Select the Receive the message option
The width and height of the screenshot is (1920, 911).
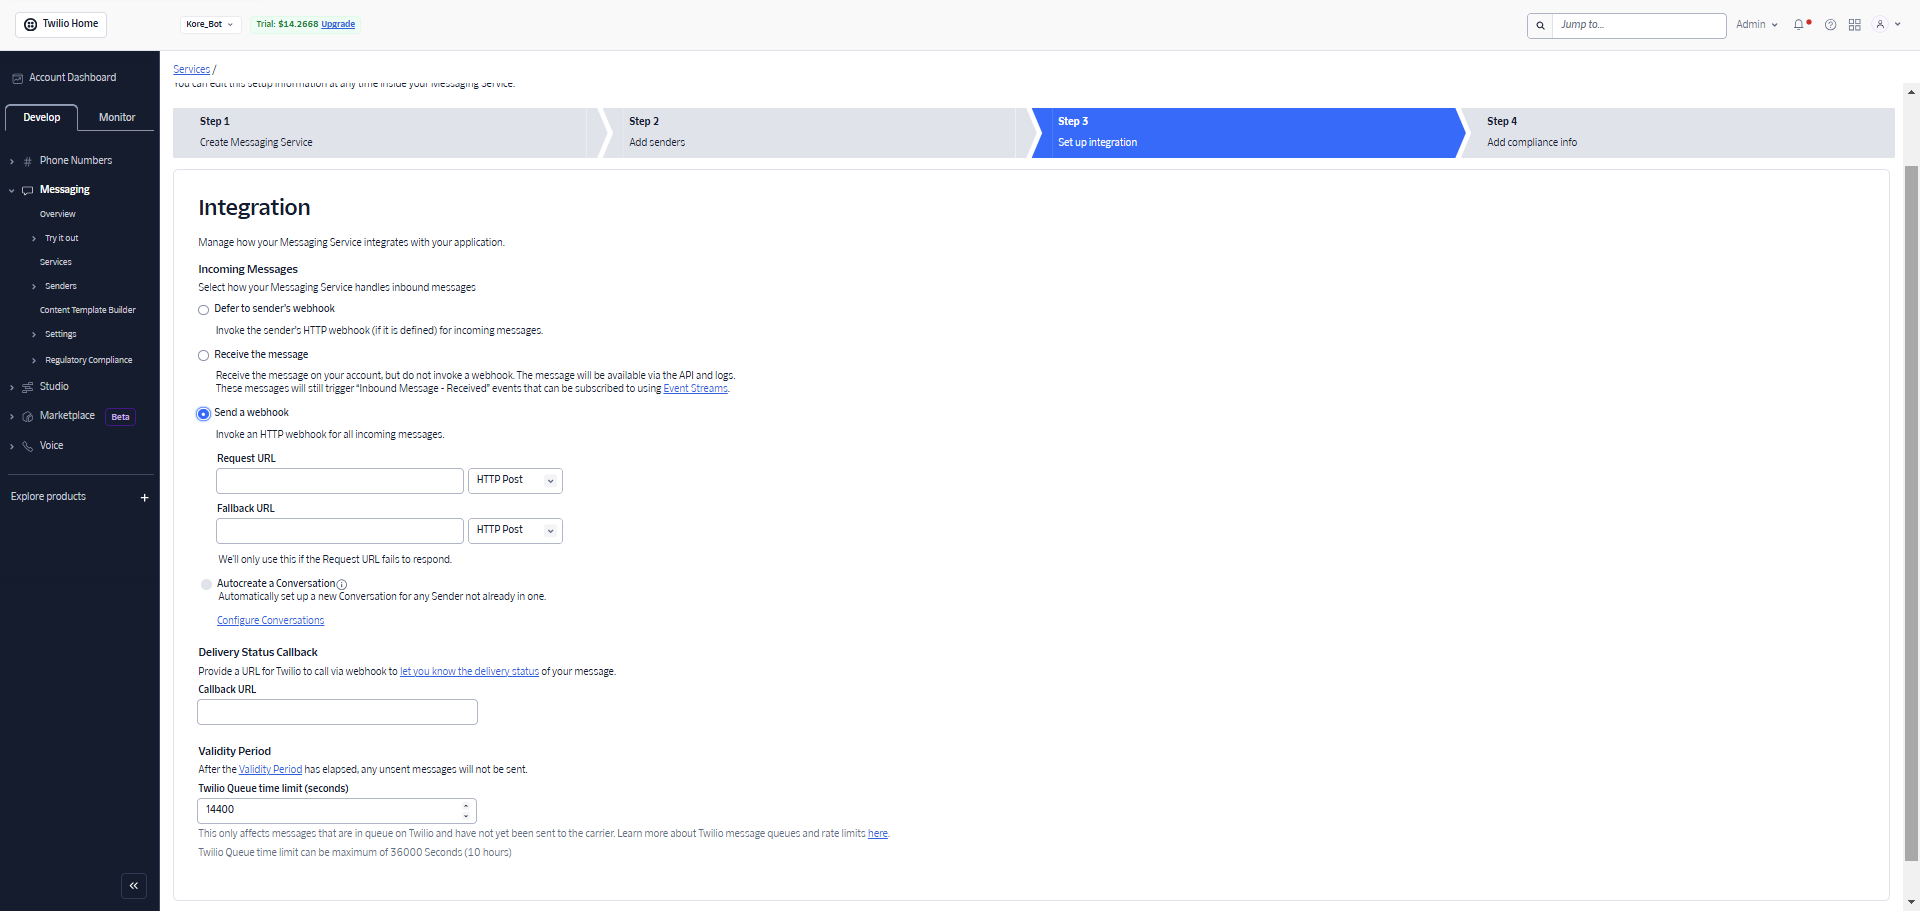click(x=204, y=356)
